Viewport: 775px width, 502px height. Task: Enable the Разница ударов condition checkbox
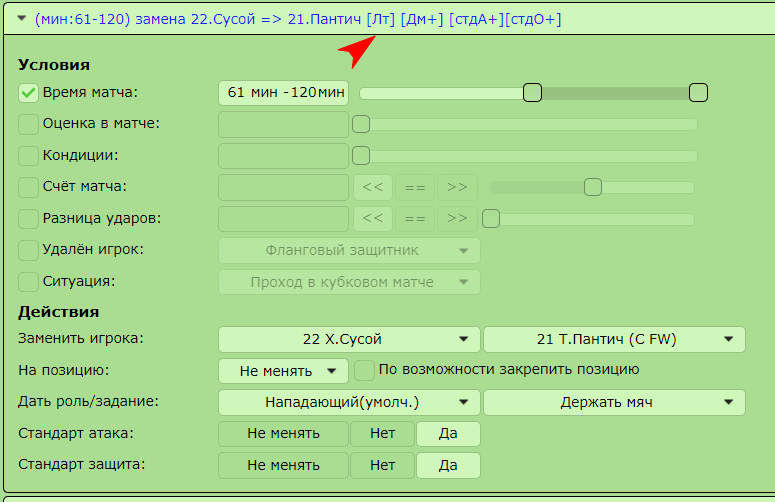click(x=28, y=219)
